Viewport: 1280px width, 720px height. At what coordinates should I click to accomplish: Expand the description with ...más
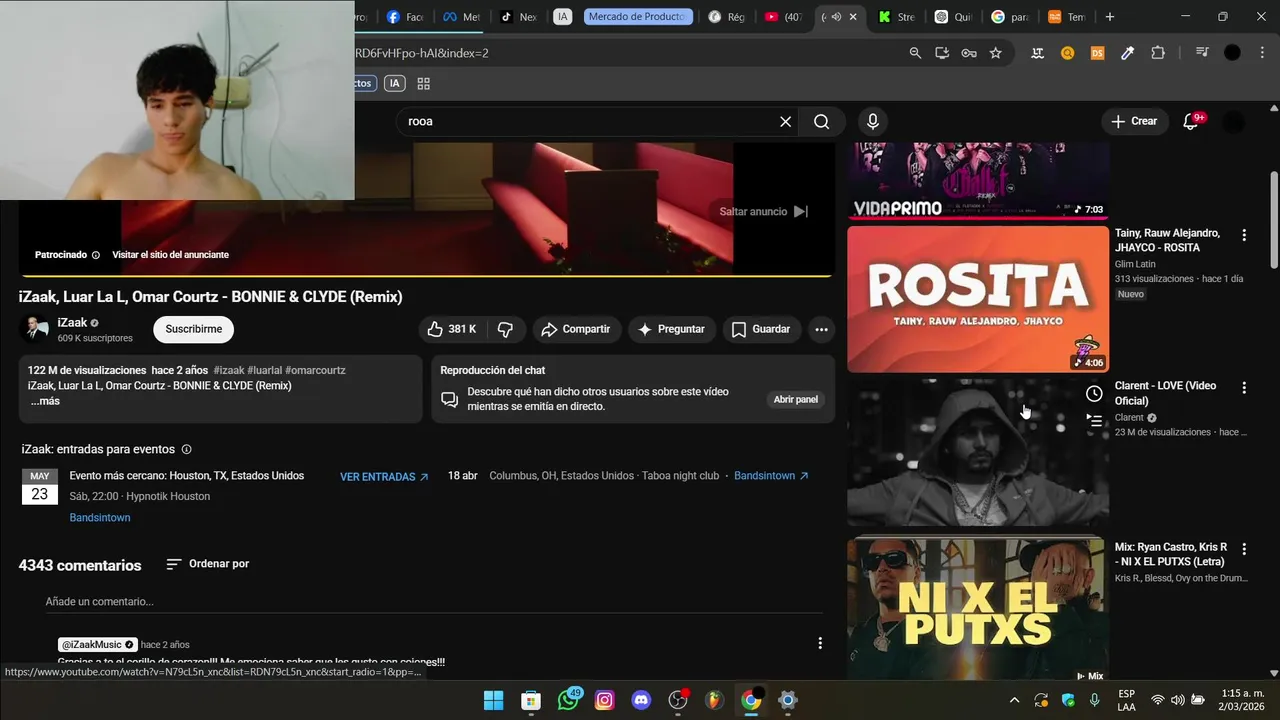coord(45,401)
